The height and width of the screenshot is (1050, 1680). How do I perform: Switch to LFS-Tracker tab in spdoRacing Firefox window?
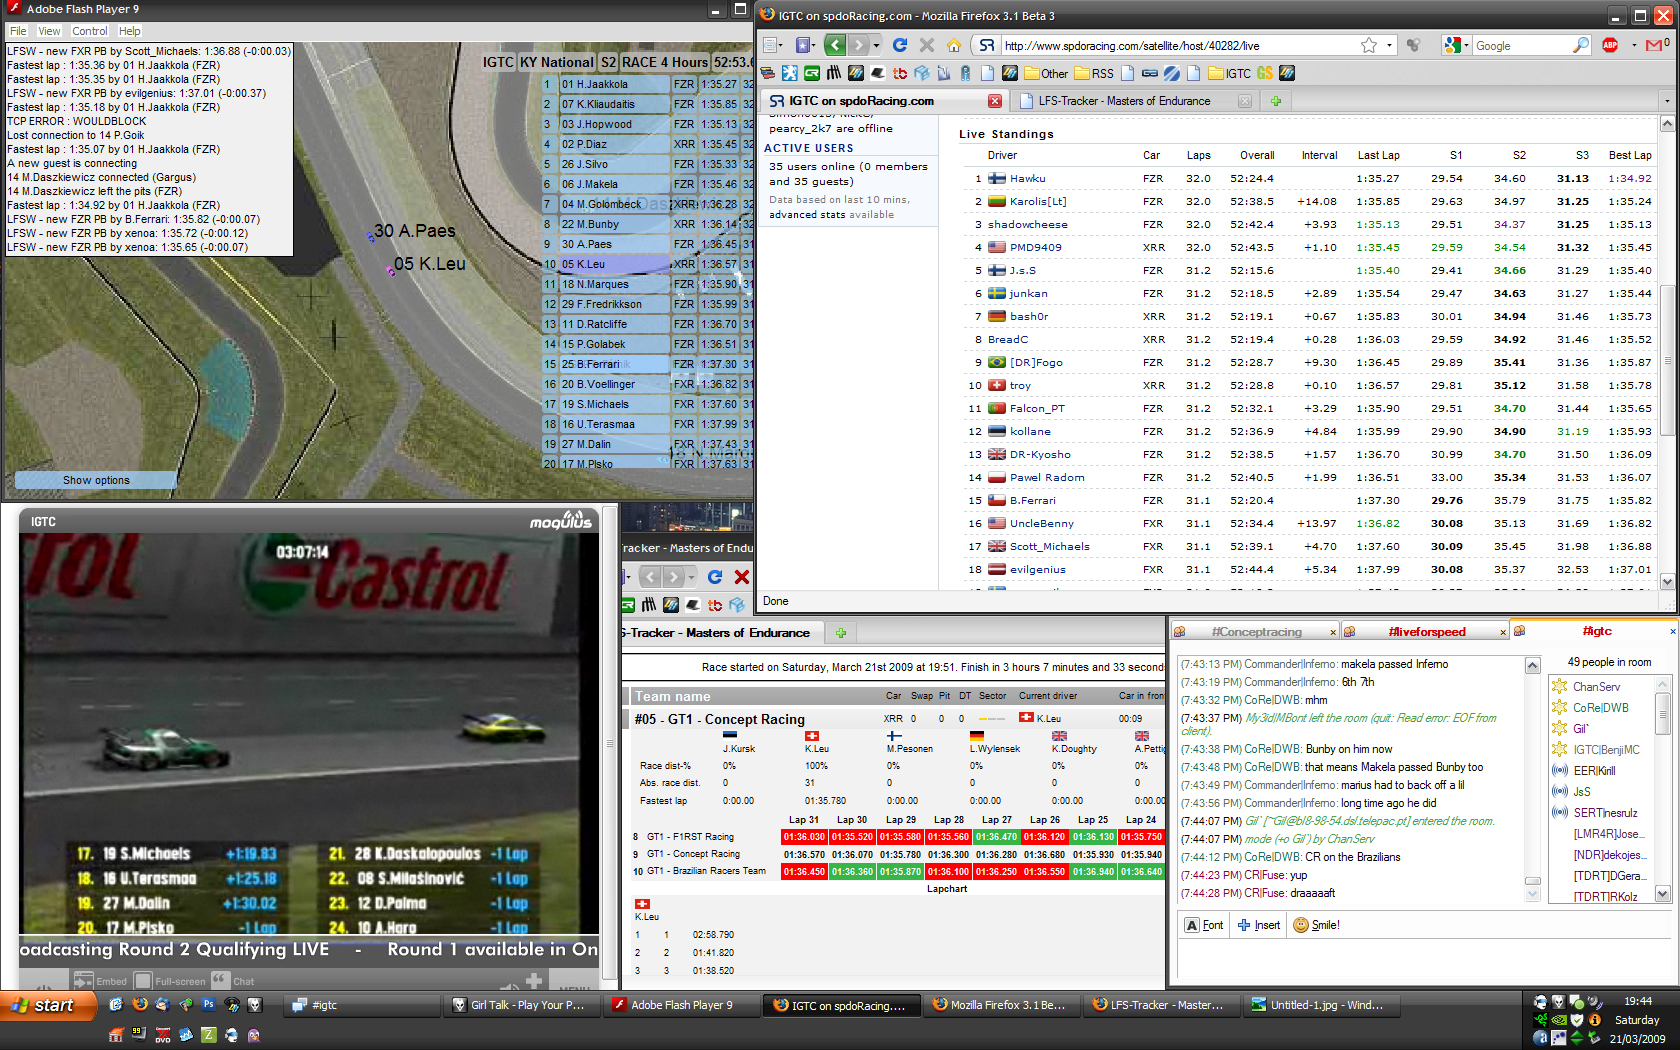1136,101
